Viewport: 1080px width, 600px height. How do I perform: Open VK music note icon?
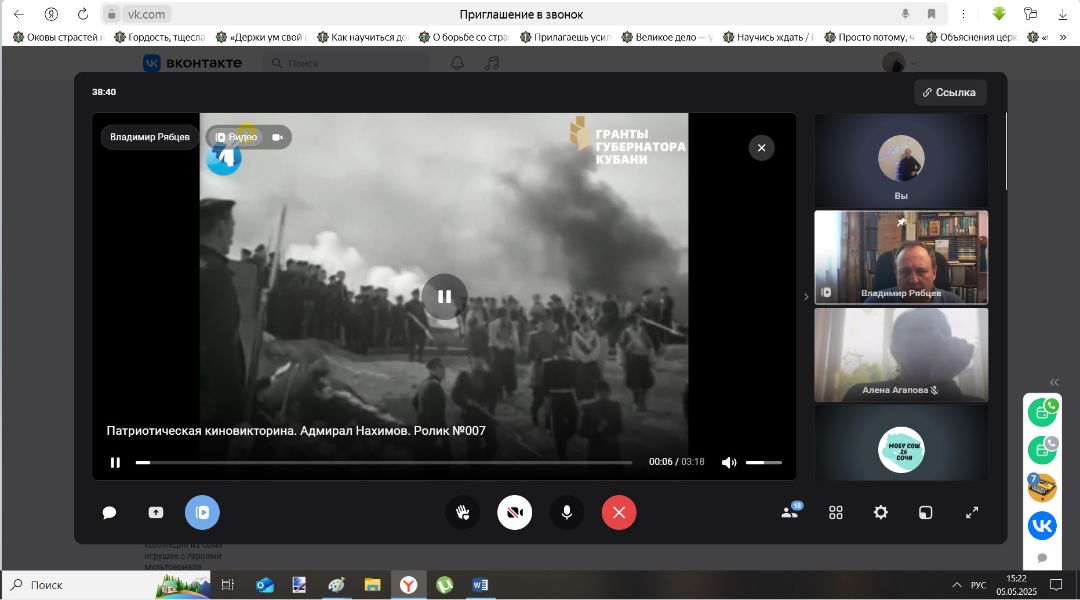(492, 63)
